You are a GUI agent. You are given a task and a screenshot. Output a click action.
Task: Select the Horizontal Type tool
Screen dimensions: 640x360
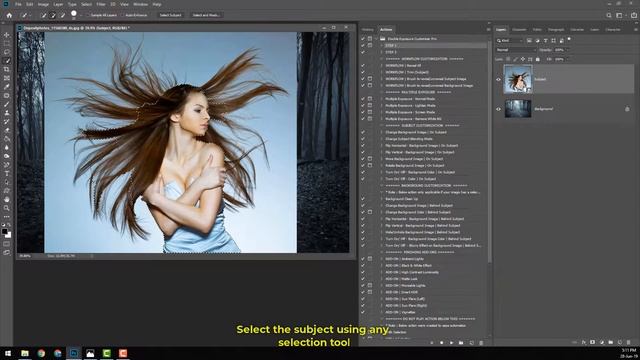[7, 173]
